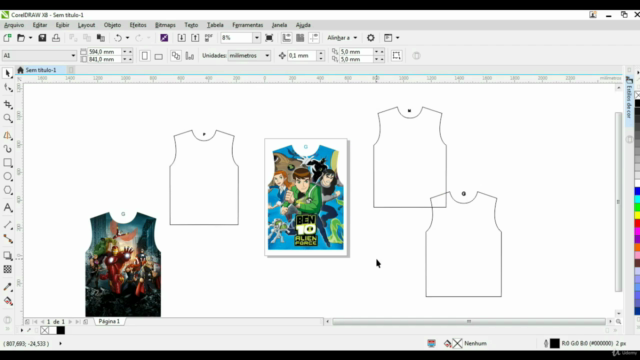Select the Shape edit tool

pos(8,88)
